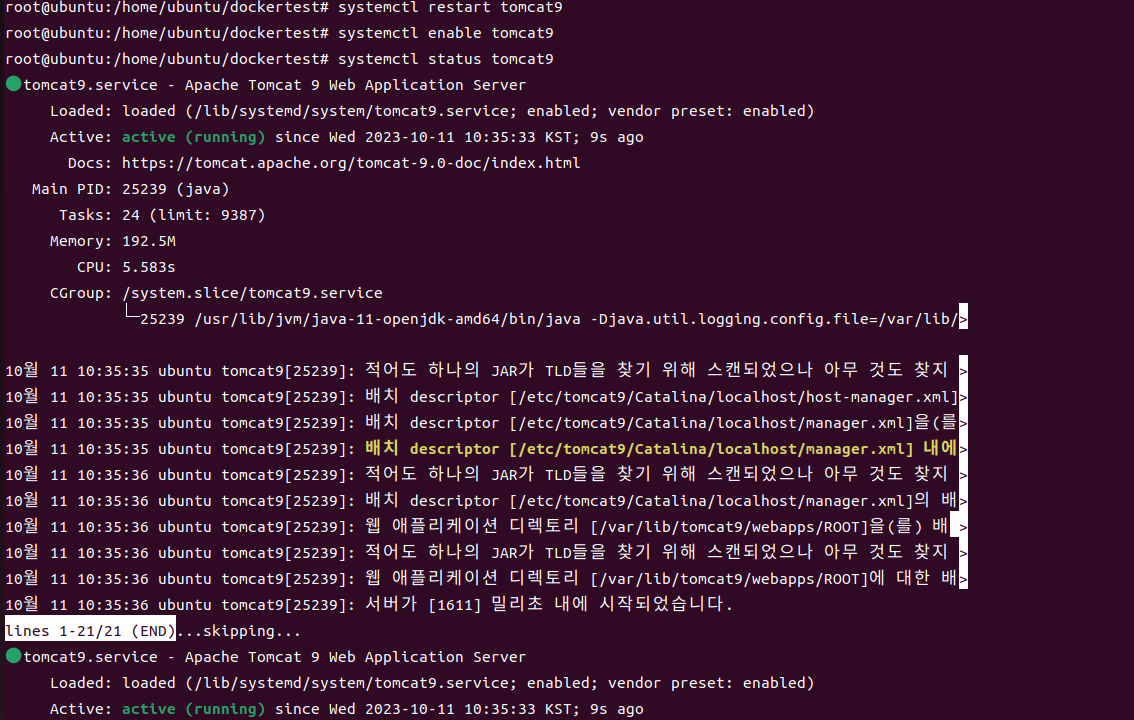Viewport: 1134px width, 720px height.
Task: Click the first 'tomcat9.service - Apache Tomcat 9' header
Action: click(274, 85)
